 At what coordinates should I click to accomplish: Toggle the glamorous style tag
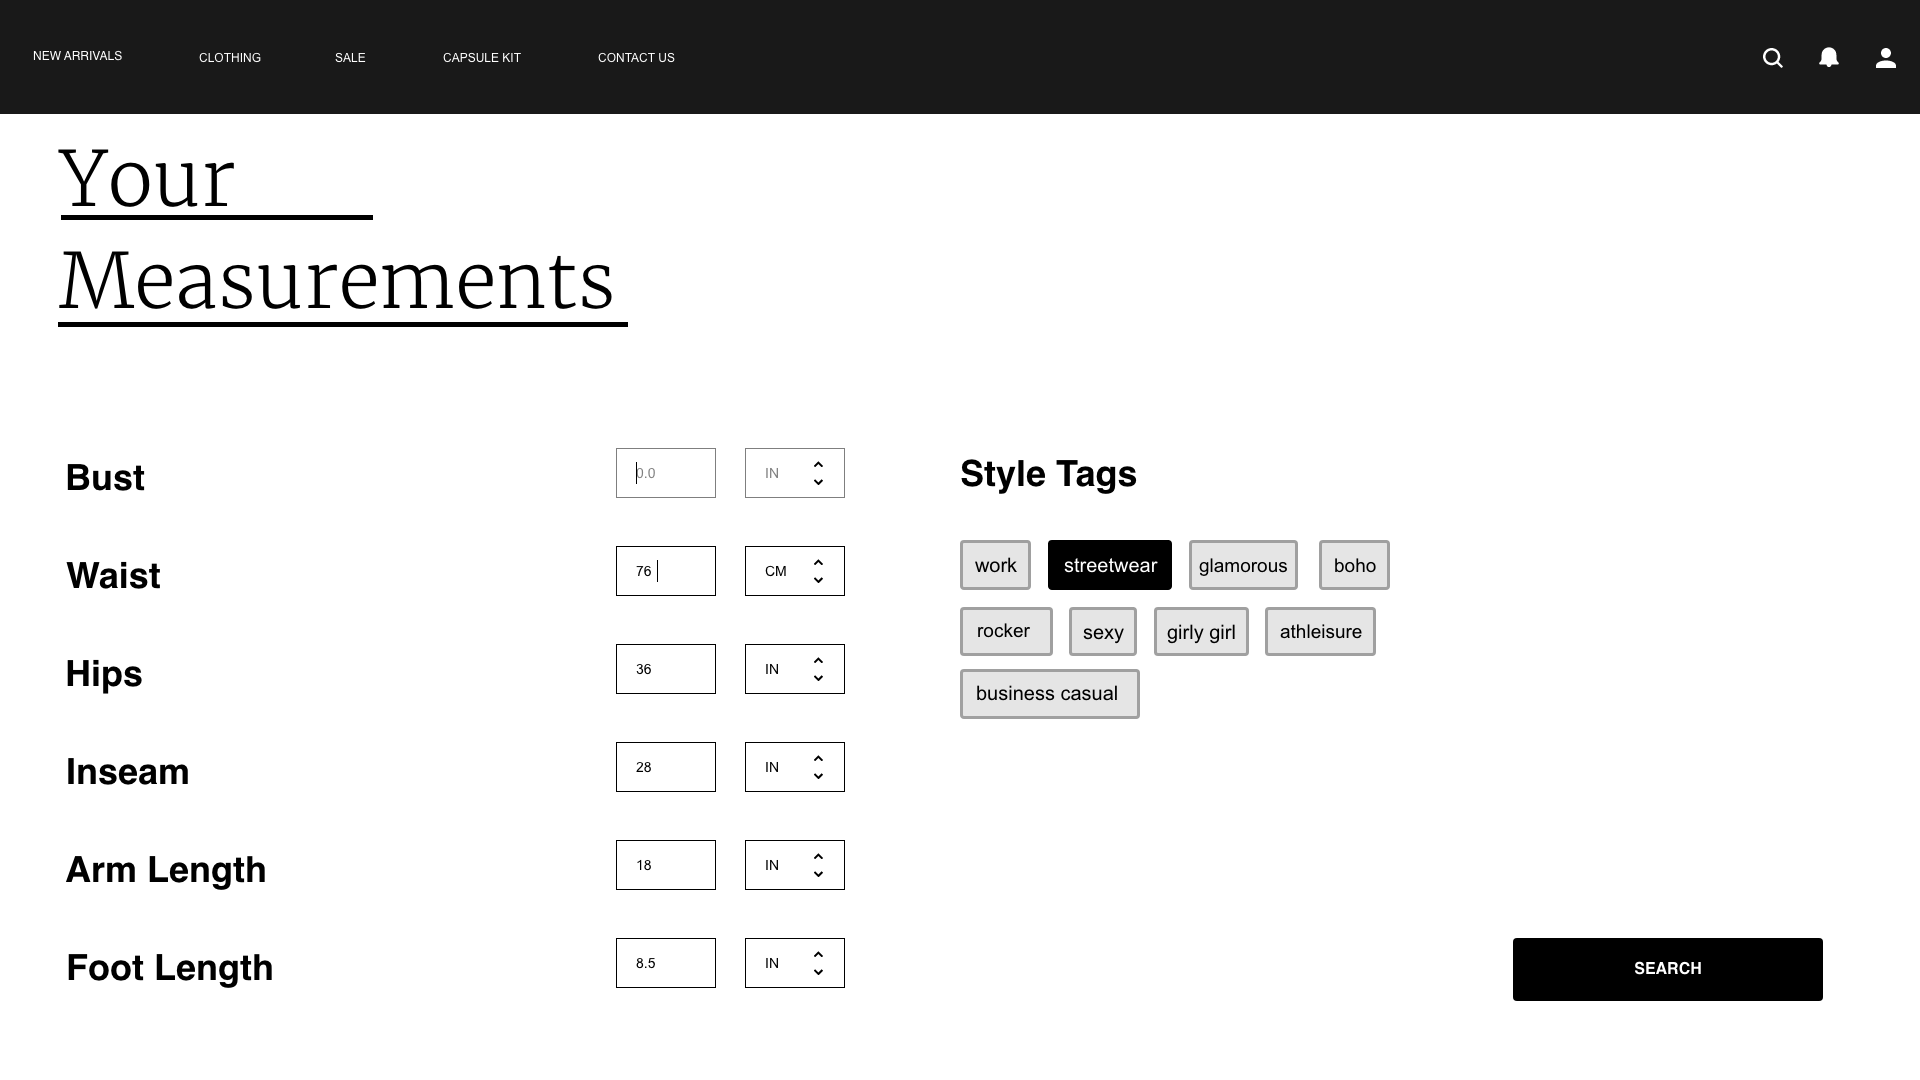coord(1242,565)
